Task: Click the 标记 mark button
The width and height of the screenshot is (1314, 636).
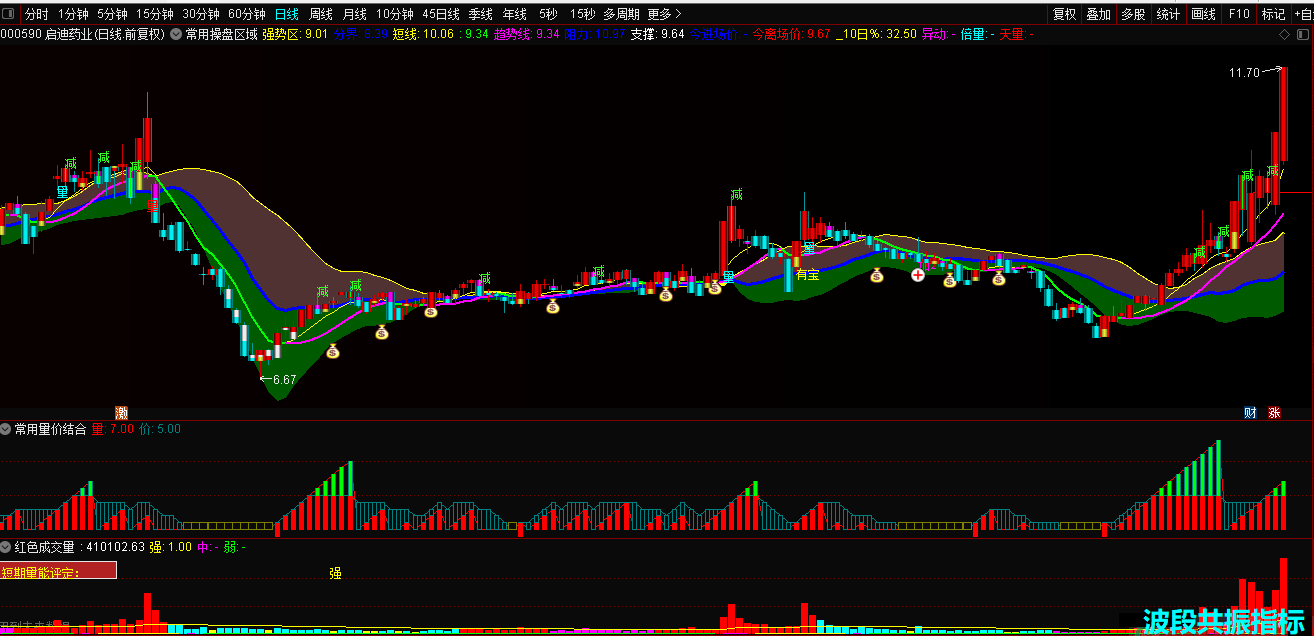Action: click(x=1273, y=14)
